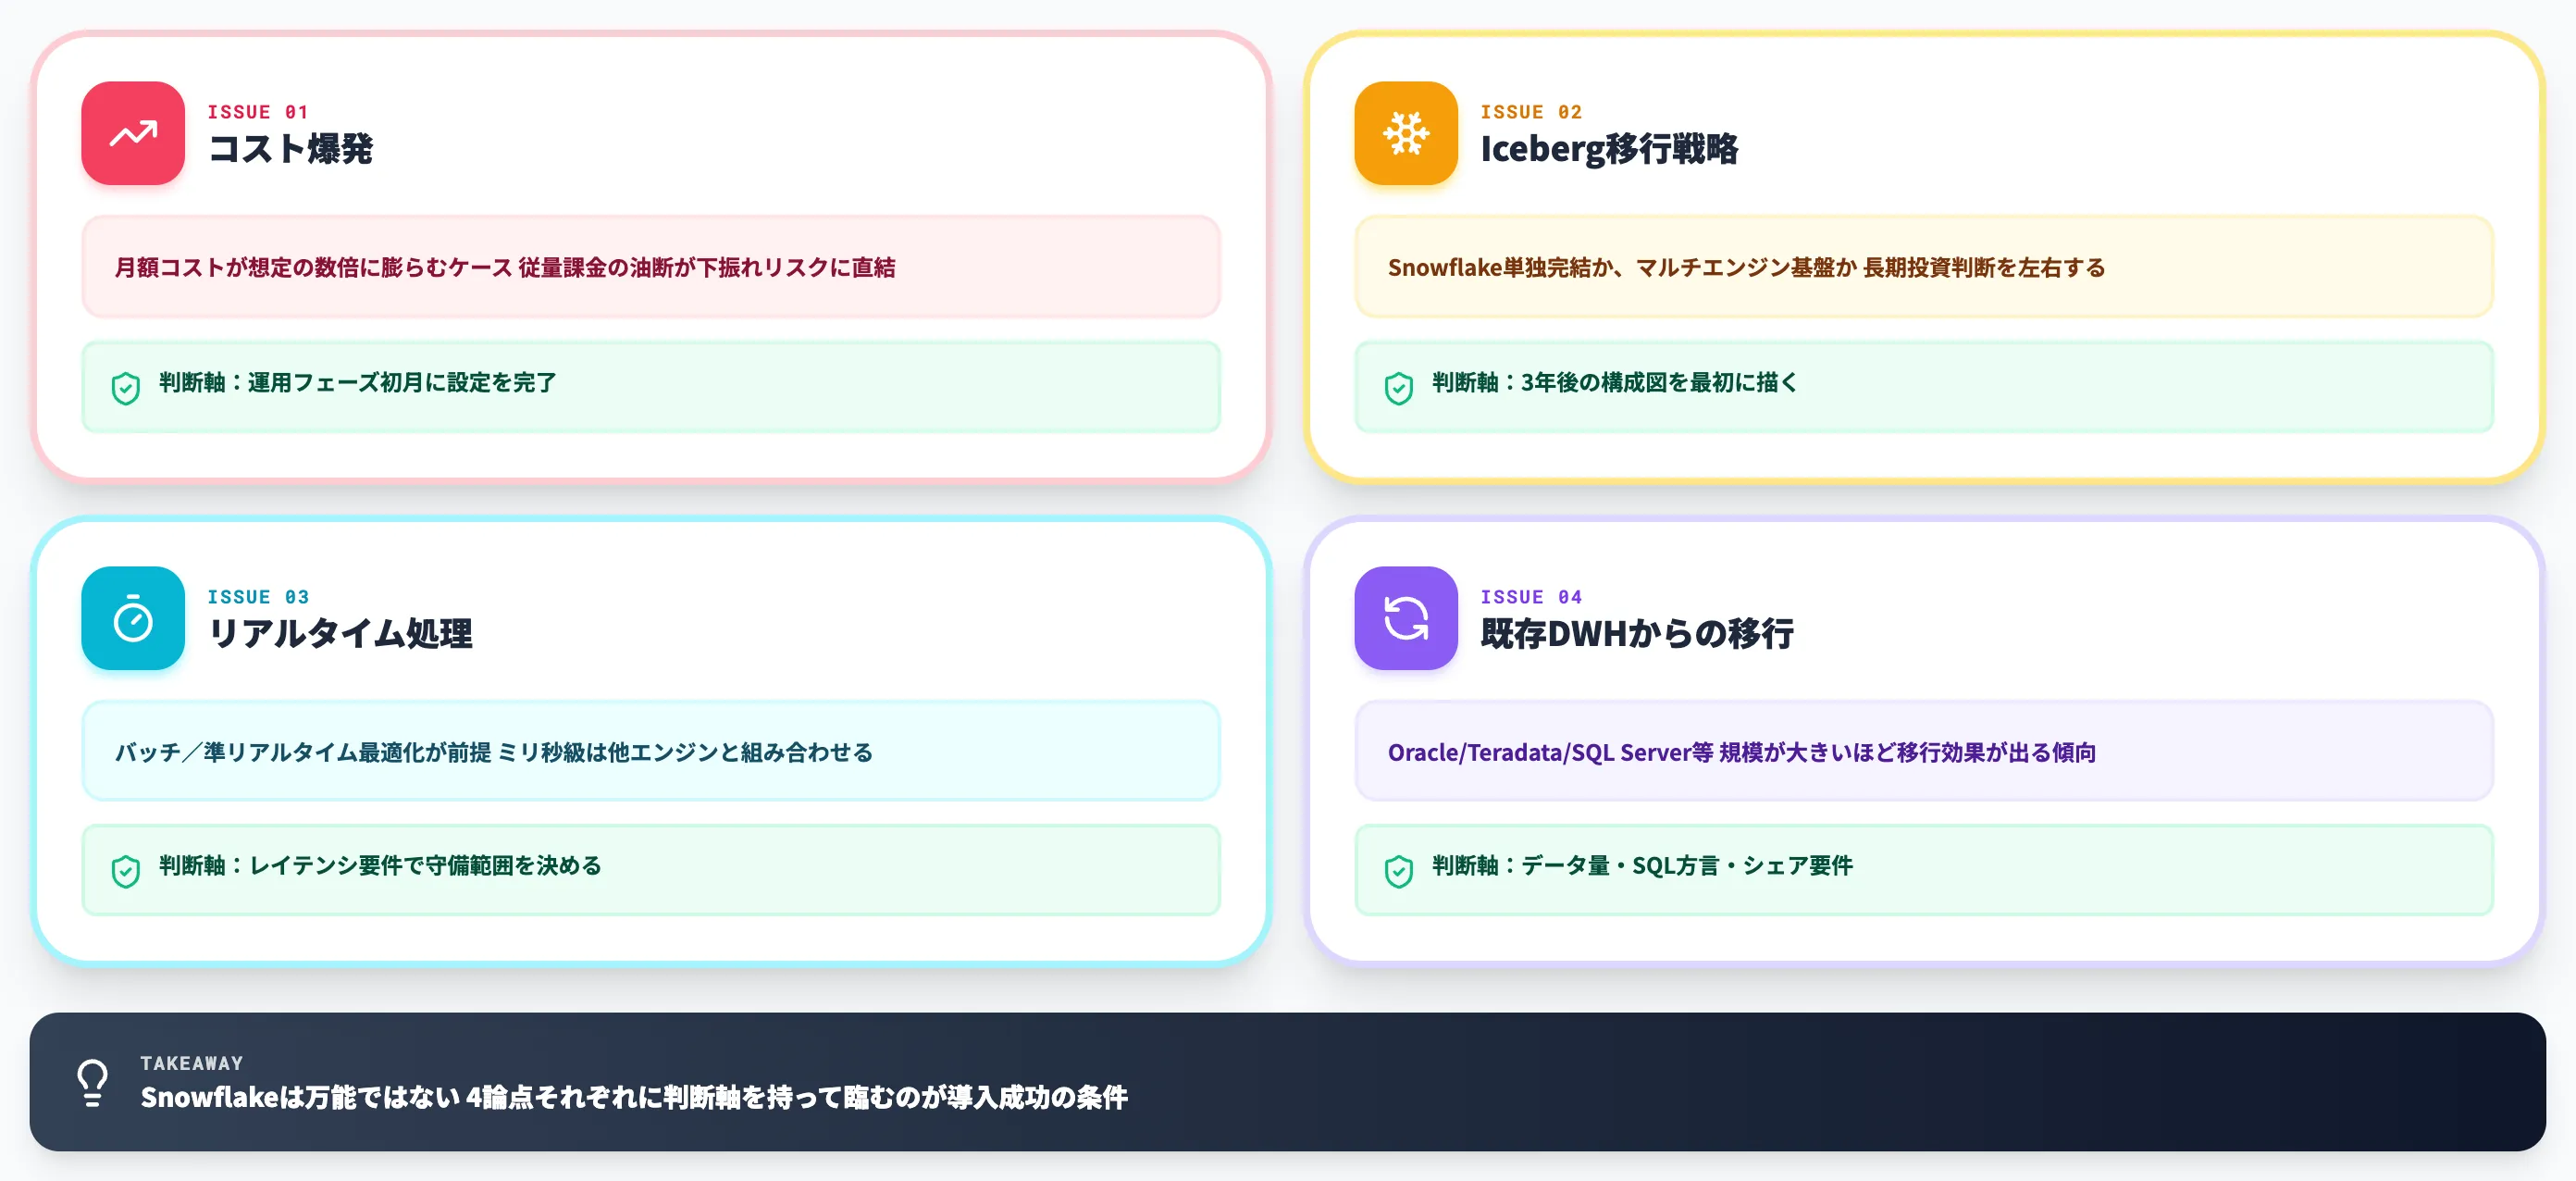Click the lightbulb icon in the Takeaway bar
This screenshot has height=1181, width=2576.
tap(93, 1082)
